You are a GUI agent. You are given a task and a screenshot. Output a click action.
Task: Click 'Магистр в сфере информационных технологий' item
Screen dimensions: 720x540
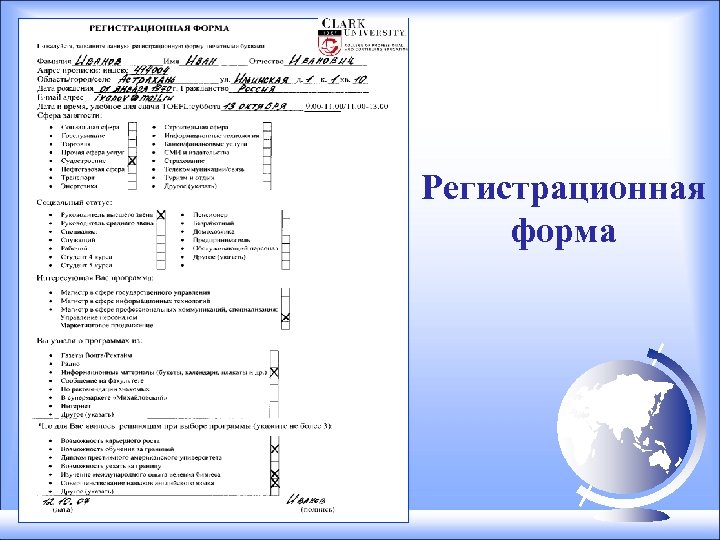click(135, 301)
